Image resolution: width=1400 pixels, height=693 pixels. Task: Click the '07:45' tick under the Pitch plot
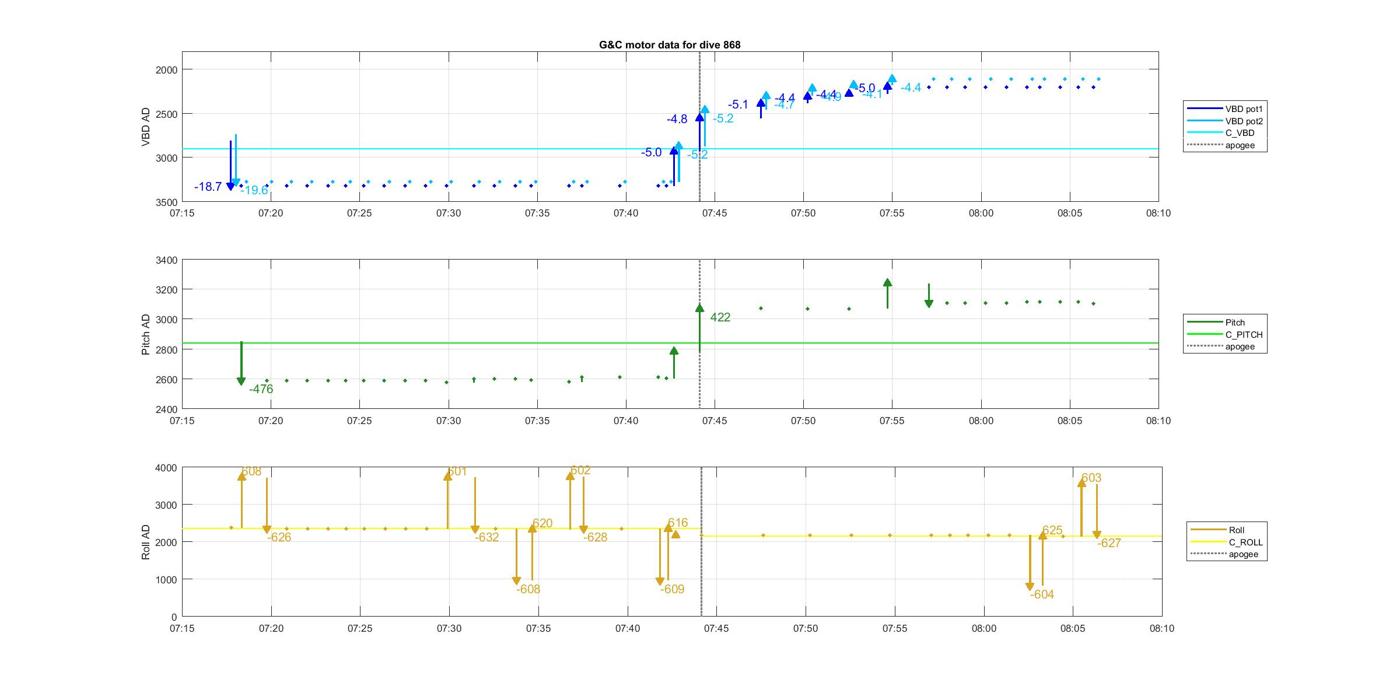click(x=715, y=421)
